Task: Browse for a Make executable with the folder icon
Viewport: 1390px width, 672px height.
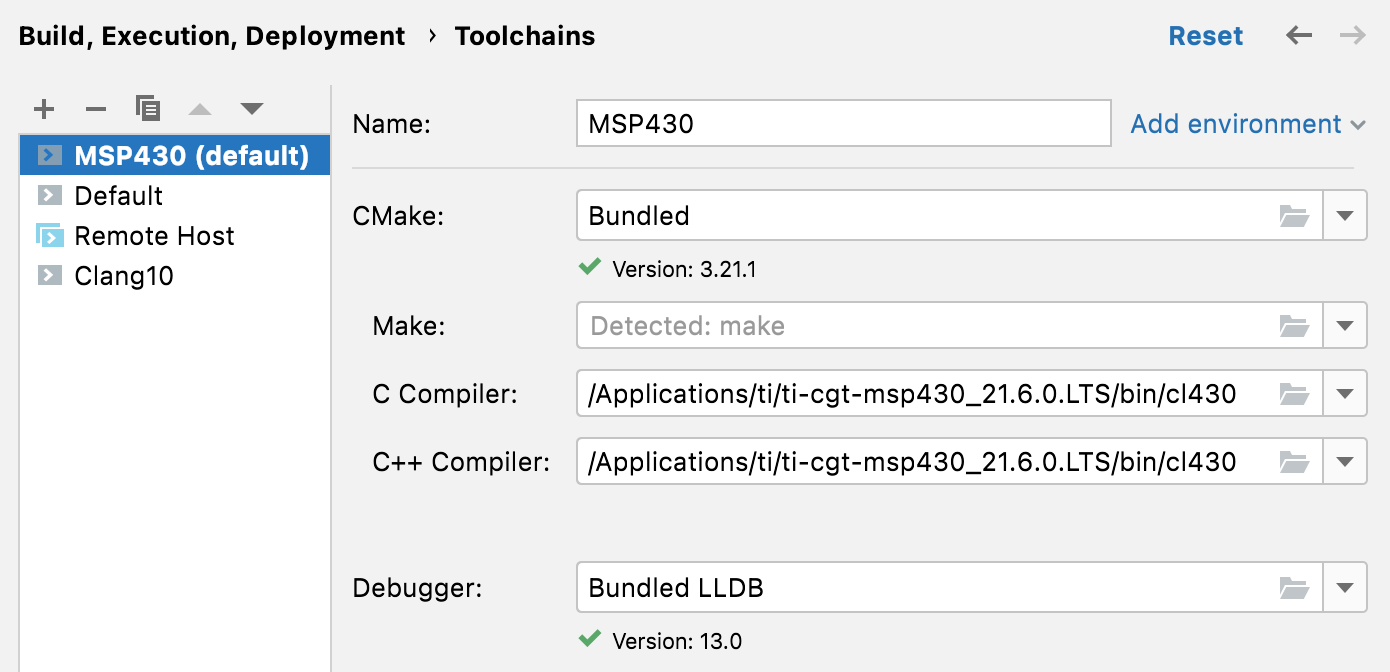Action: pos(1295,325)
